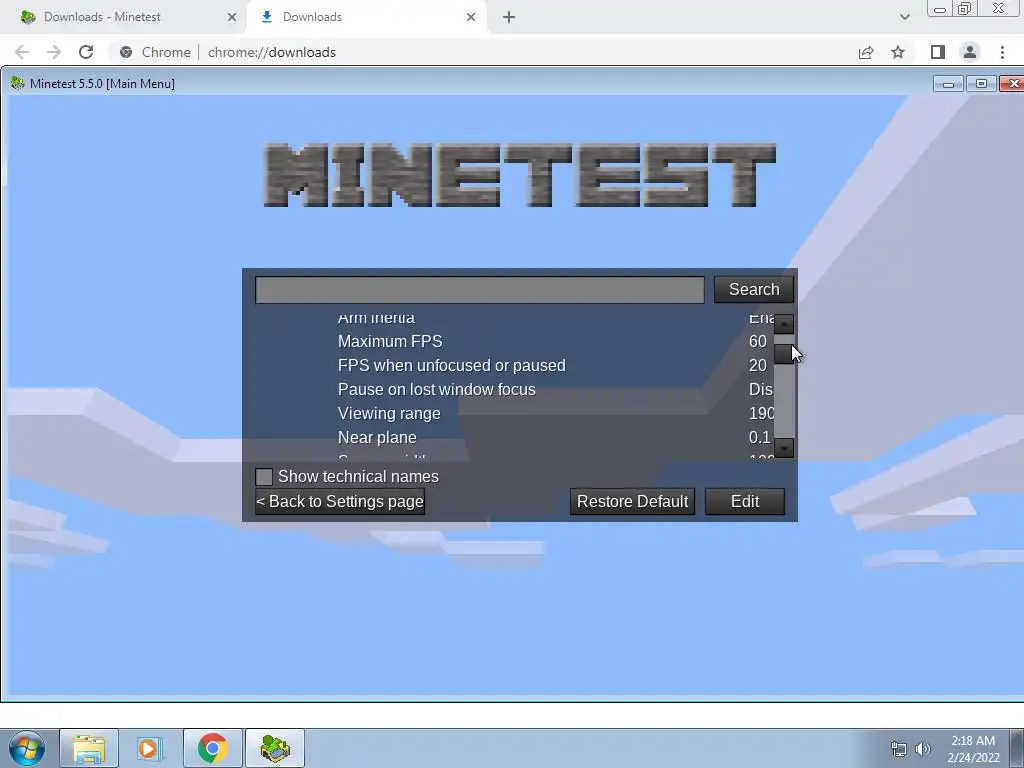Focus the settings search input field

[479, 289]
